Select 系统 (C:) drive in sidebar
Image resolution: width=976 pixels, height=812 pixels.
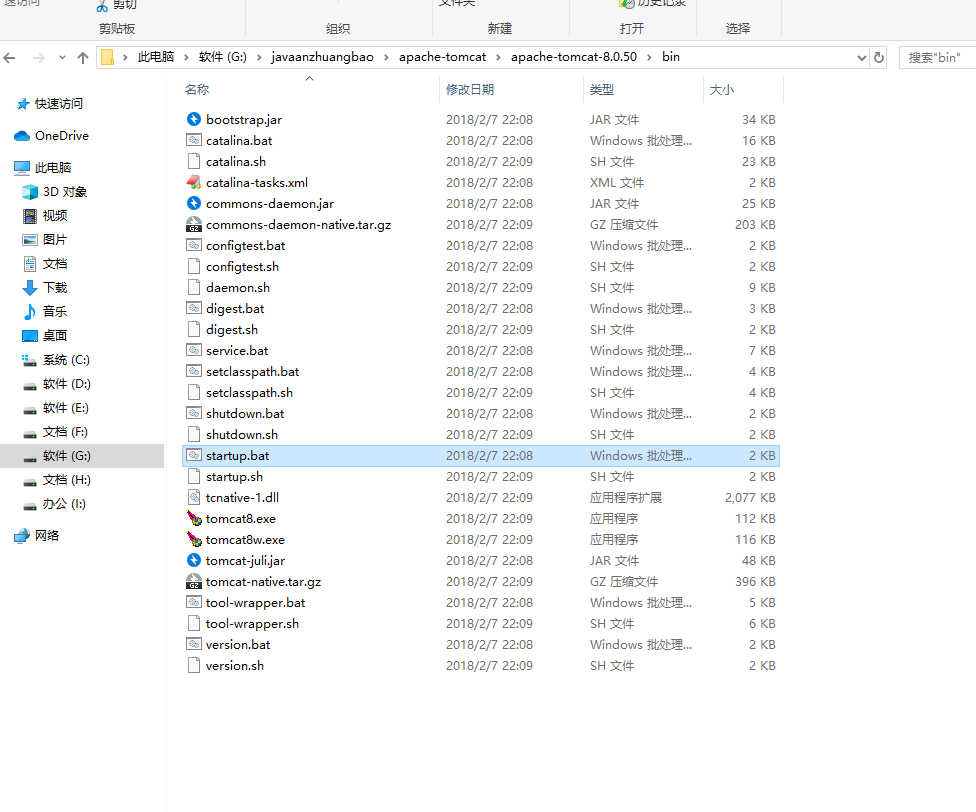(x=66, y=360)
